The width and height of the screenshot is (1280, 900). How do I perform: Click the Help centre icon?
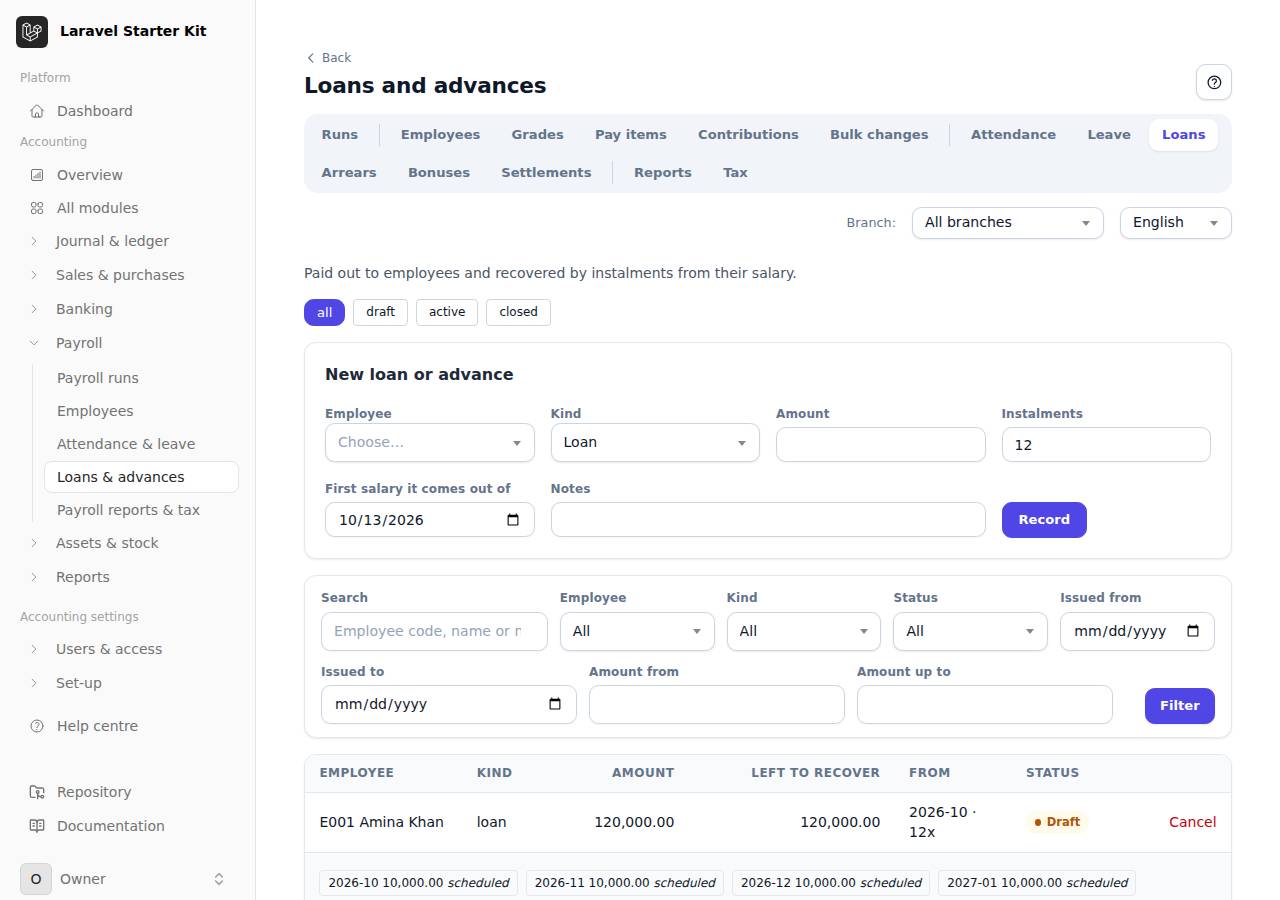(x=37, y=726)
